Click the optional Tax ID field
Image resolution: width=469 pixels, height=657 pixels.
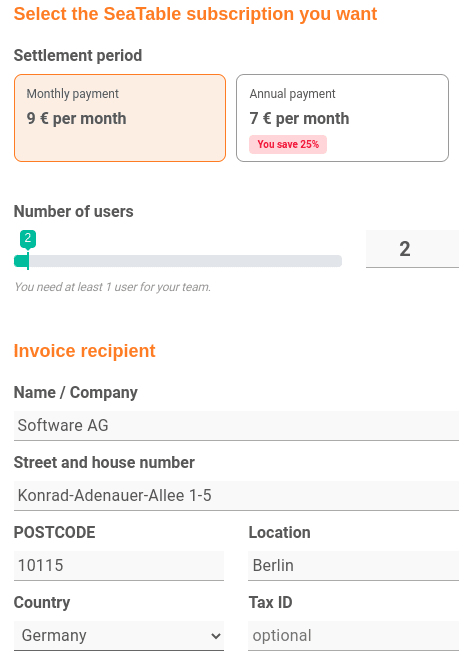[x=353, y=636]
